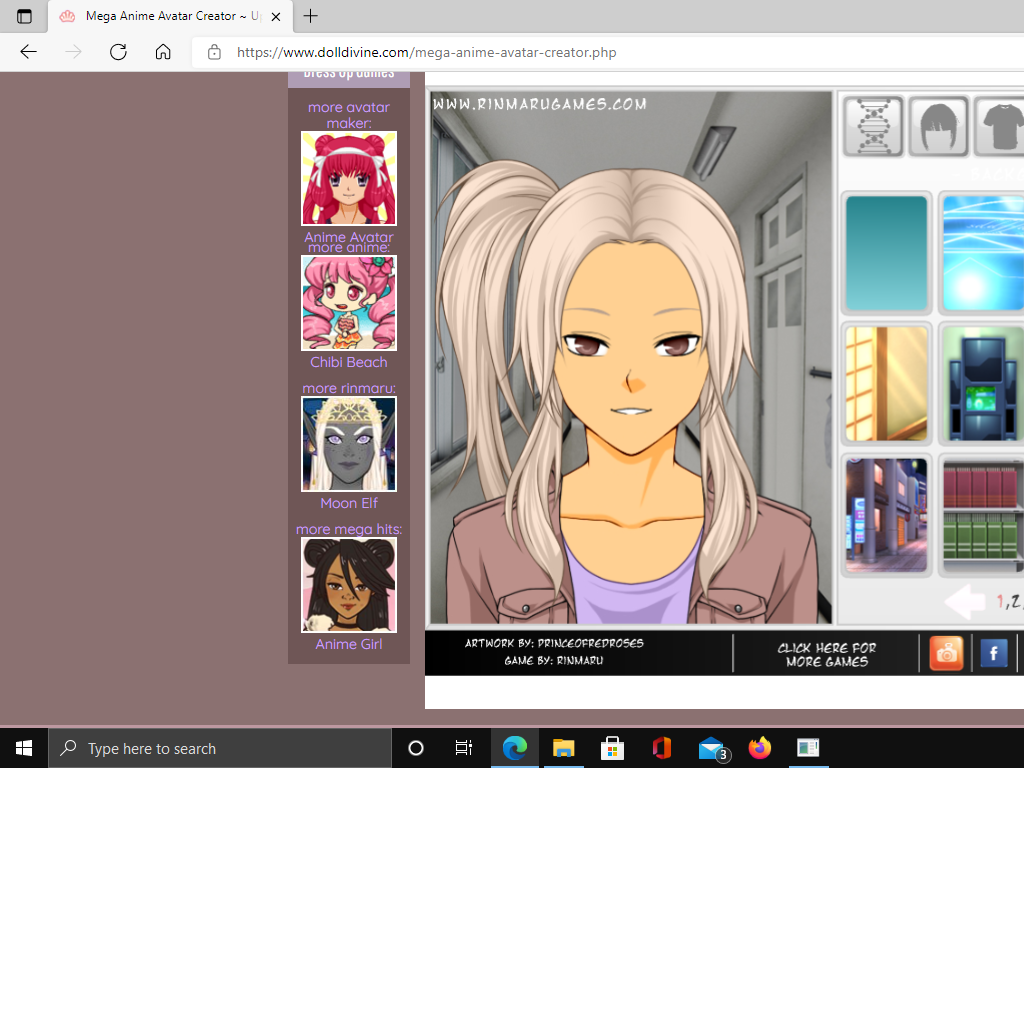Launch Office from the taskbar
The image size is (1024, 1024).
pos(662,748)
